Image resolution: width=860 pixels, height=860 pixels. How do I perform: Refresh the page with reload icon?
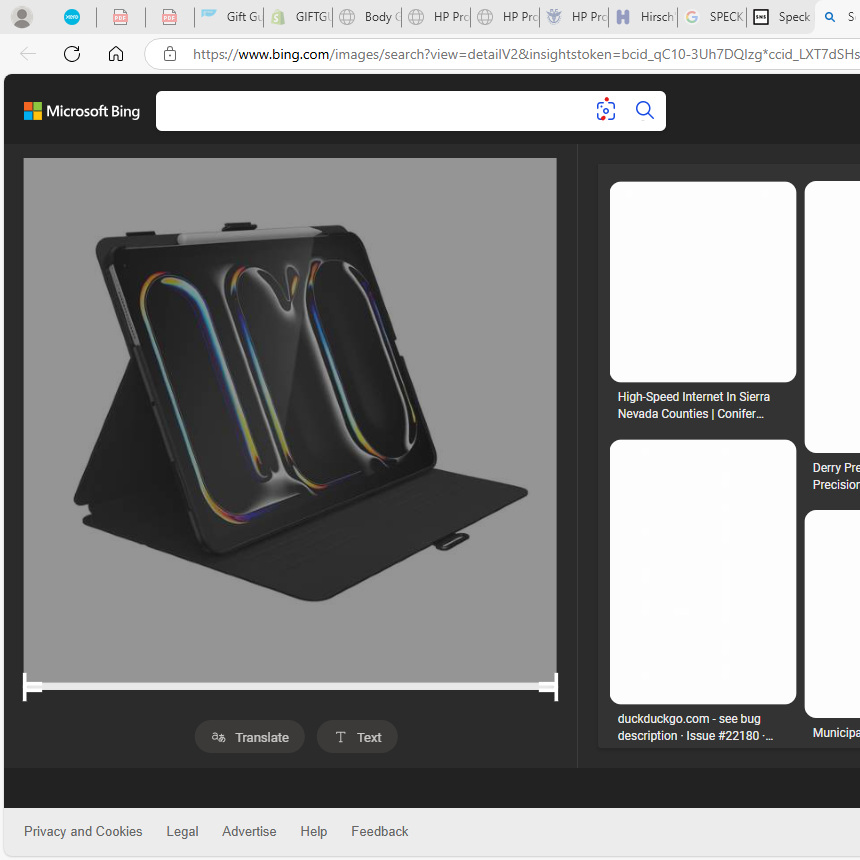72,54
